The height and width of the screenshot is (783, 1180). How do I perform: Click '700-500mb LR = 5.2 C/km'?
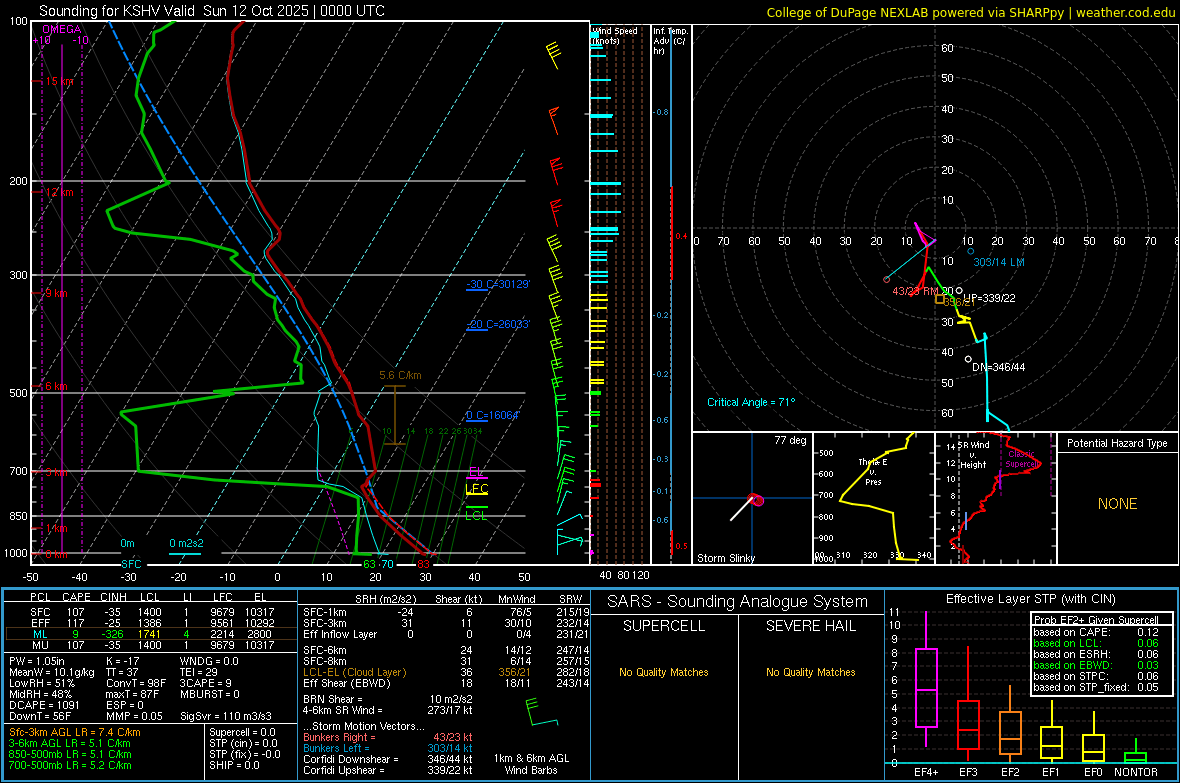pyautogui.click(x=70, y=765)
